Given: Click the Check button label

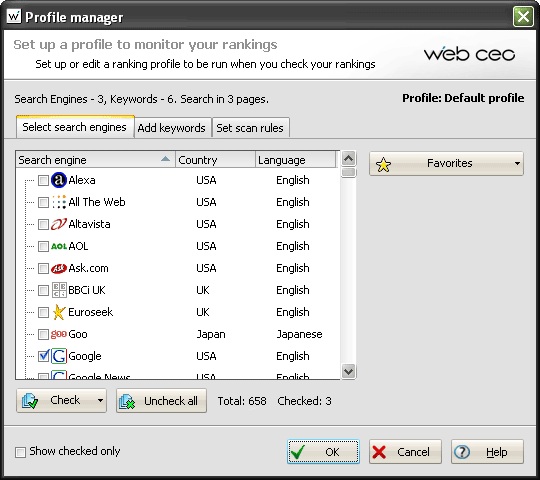Looking at the screenshot, I should [x=65, y=400].
